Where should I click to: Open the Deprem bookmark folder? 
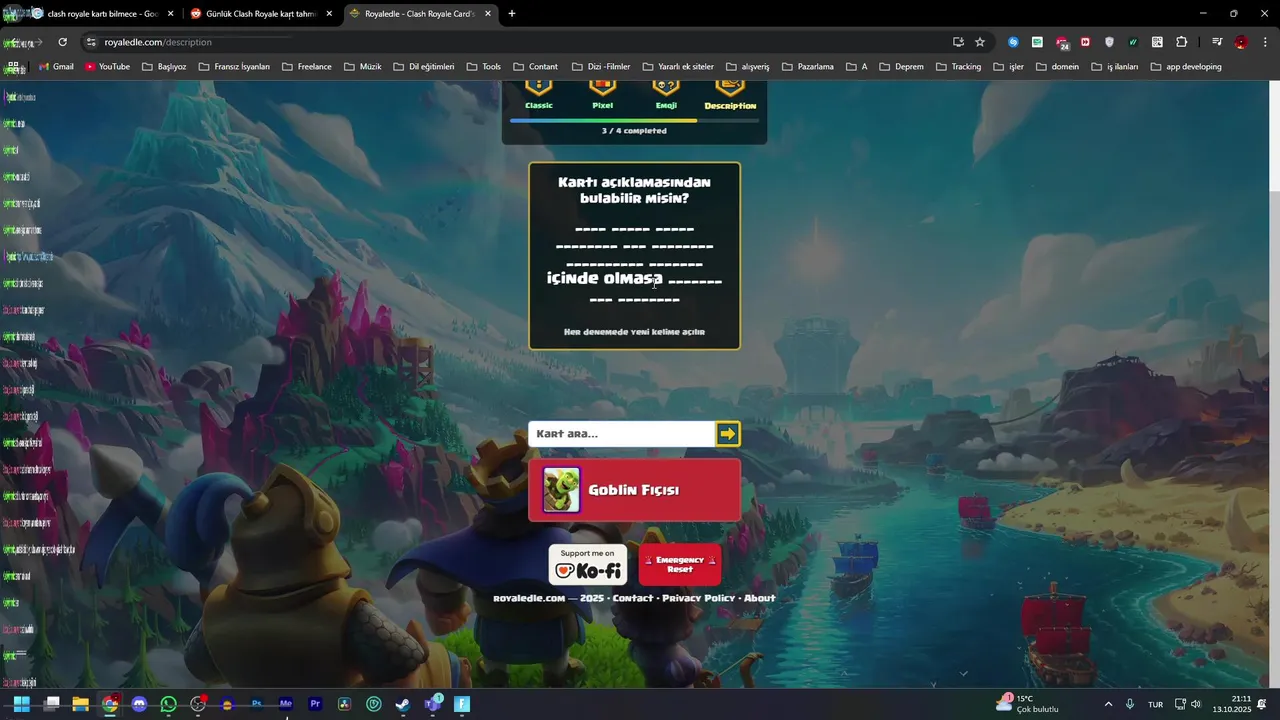[x=901, y=67]
